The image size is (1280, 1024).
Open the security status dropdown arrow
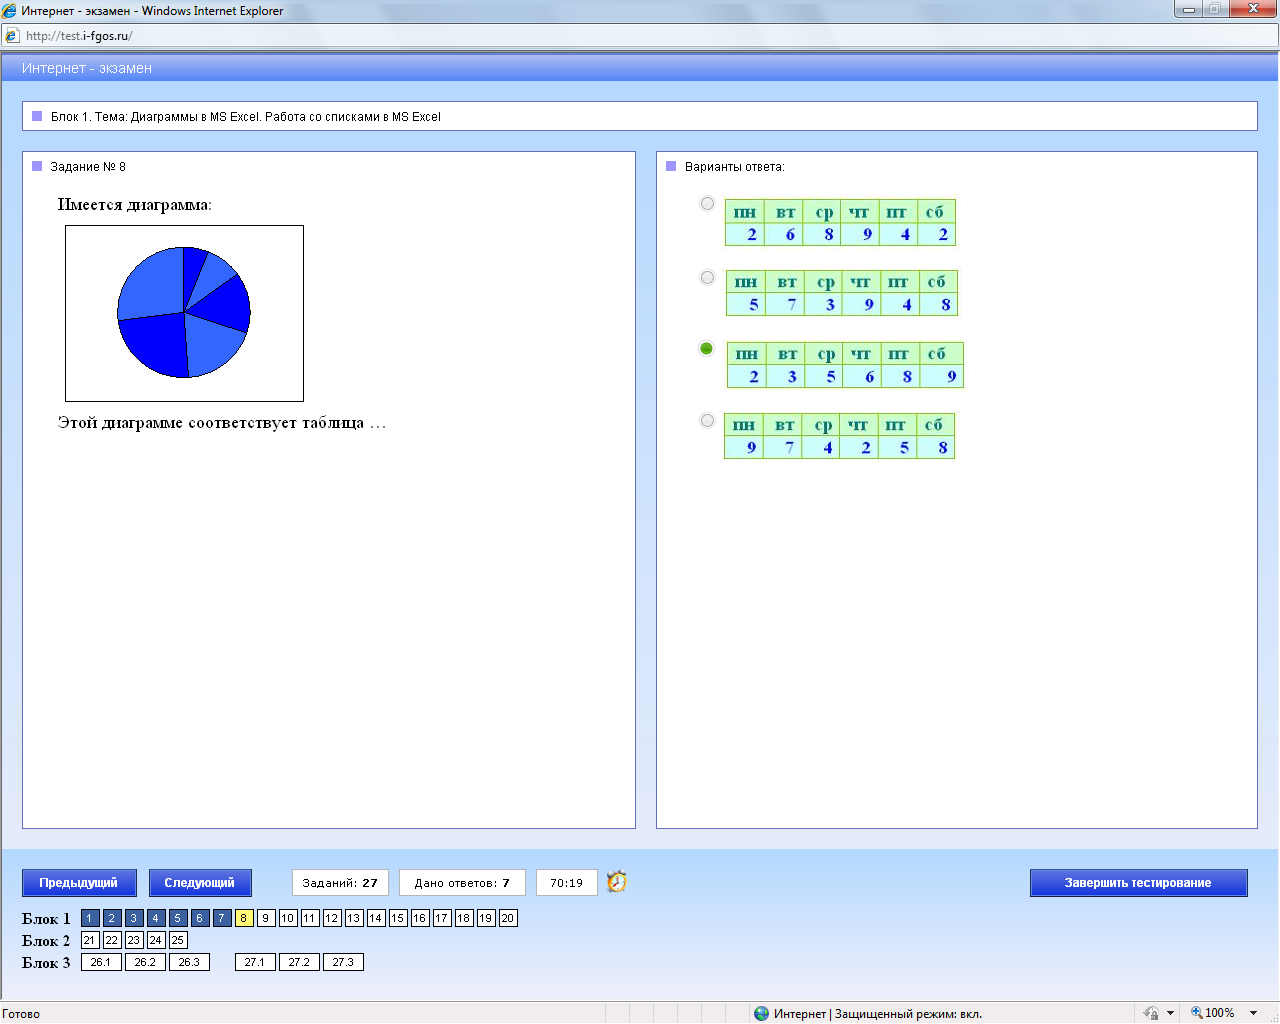(1170, 1013)
